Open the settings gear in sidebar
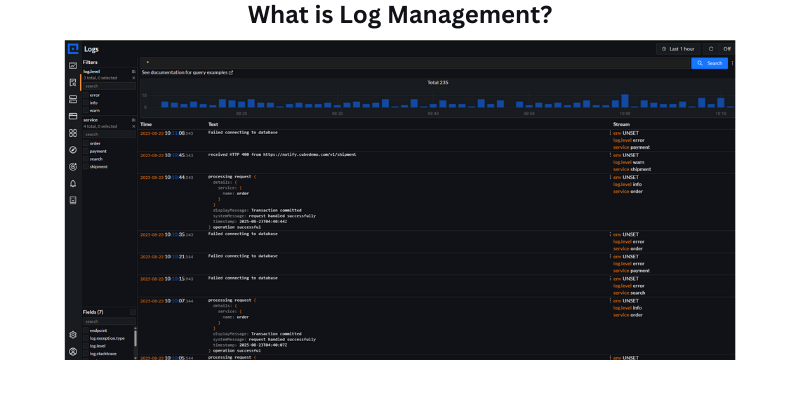Screen dimensions: 800x400 pyautogui.click(x=73, y=335)
